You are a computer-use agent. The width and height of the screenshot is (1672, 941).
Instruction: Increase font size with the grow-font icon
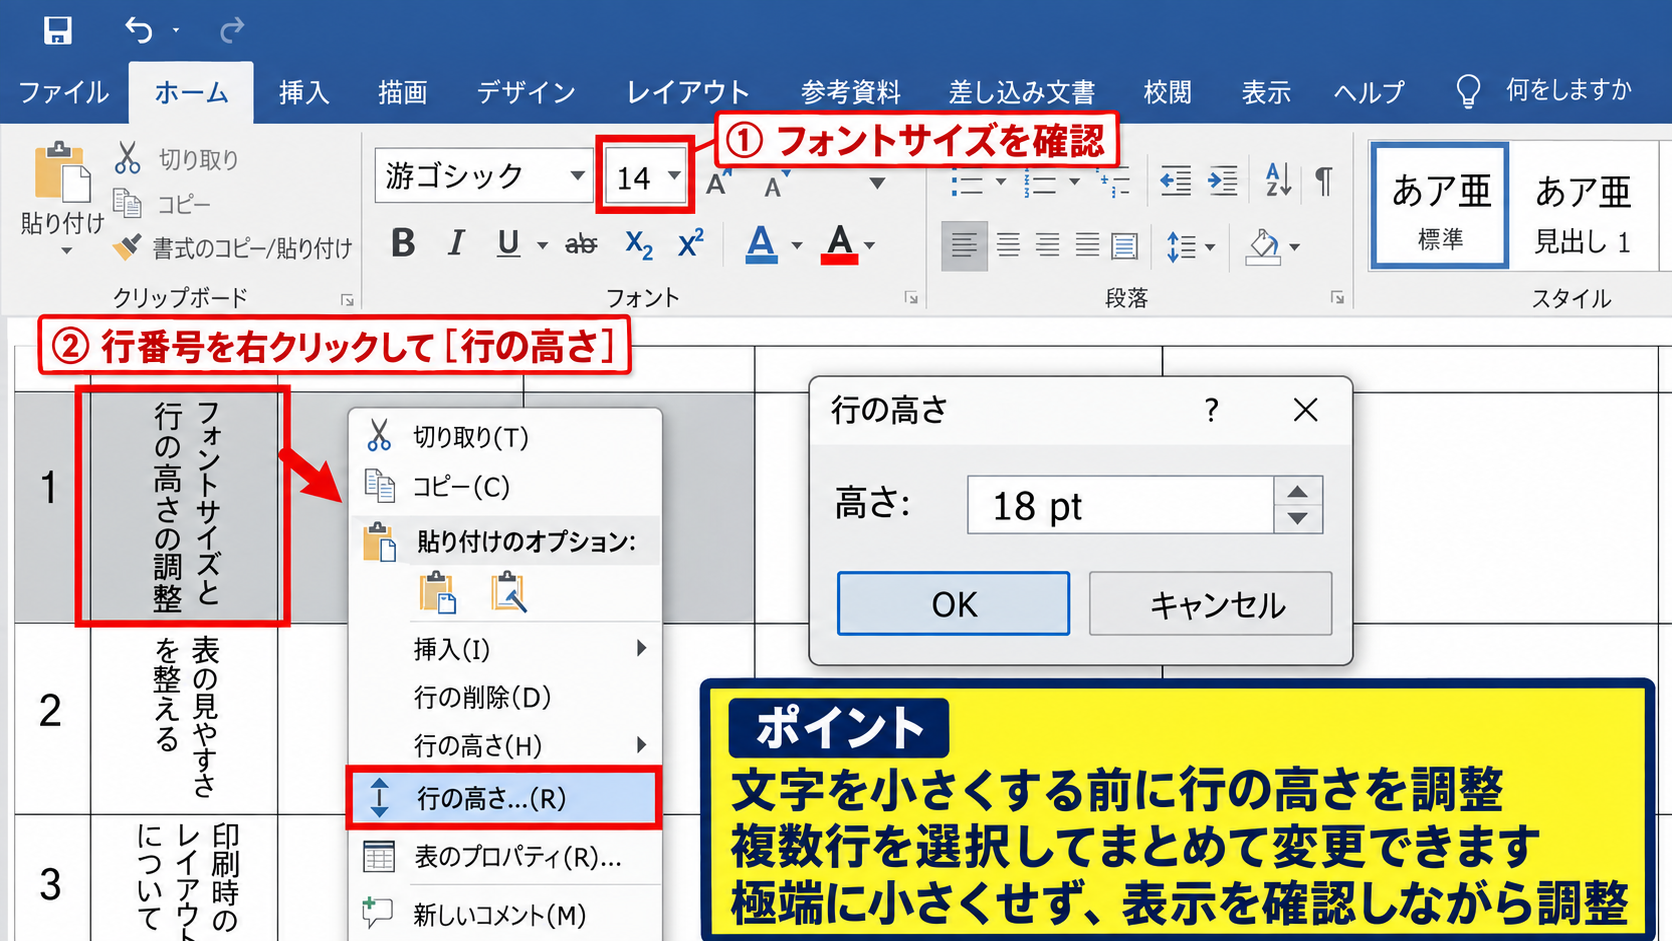719,182
